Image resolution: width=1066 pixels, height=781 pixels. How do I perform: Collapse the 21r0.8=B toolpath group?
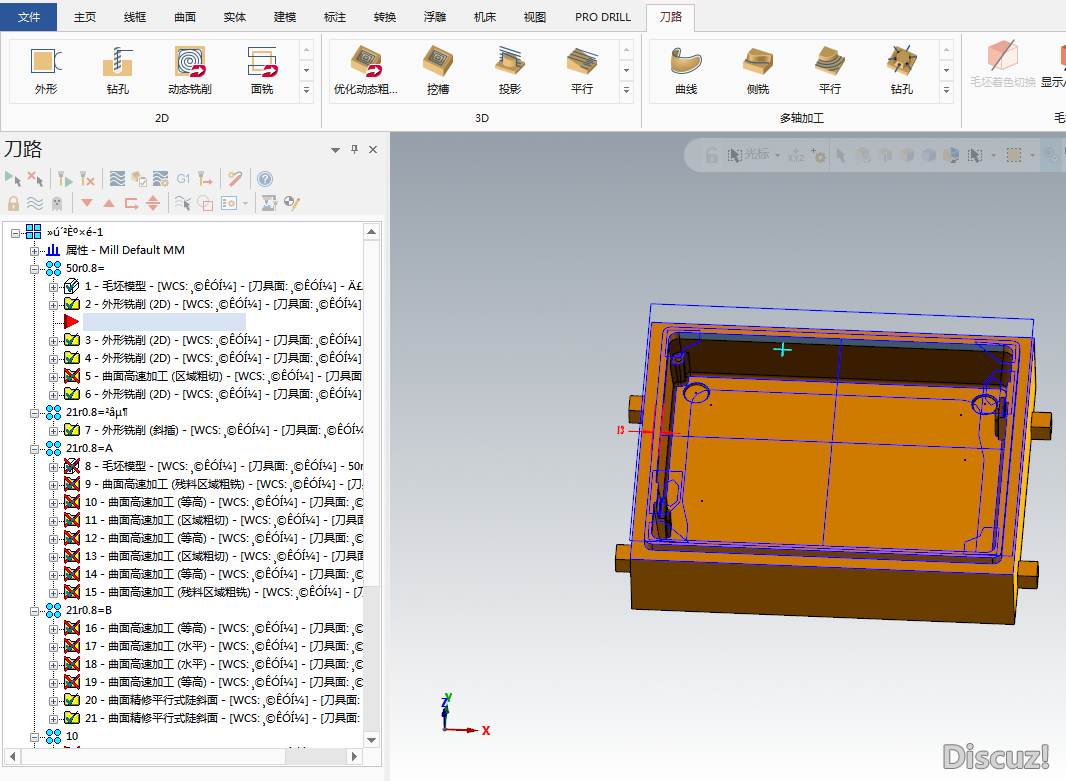coord(34,610)
